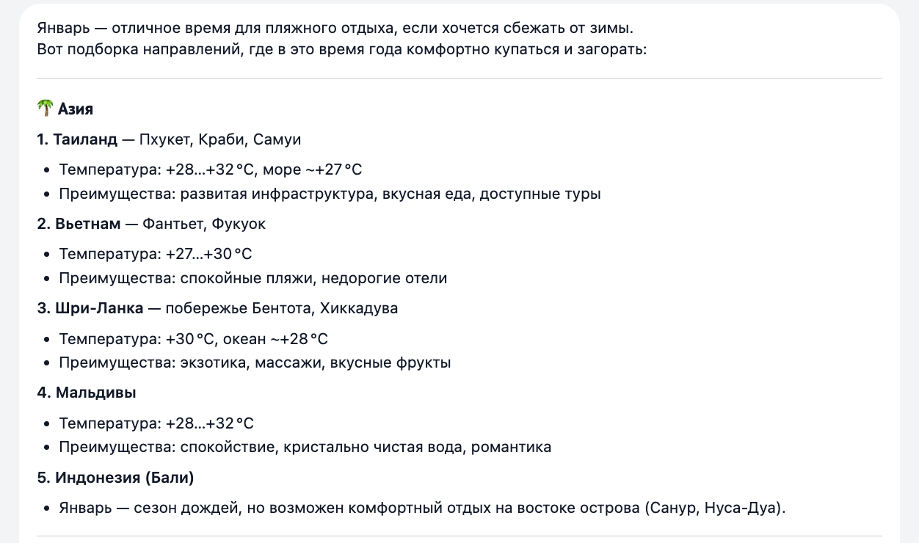Click the Температура: +27...+30°C line
Screen dimensions: 920x544
coord(155,254)
